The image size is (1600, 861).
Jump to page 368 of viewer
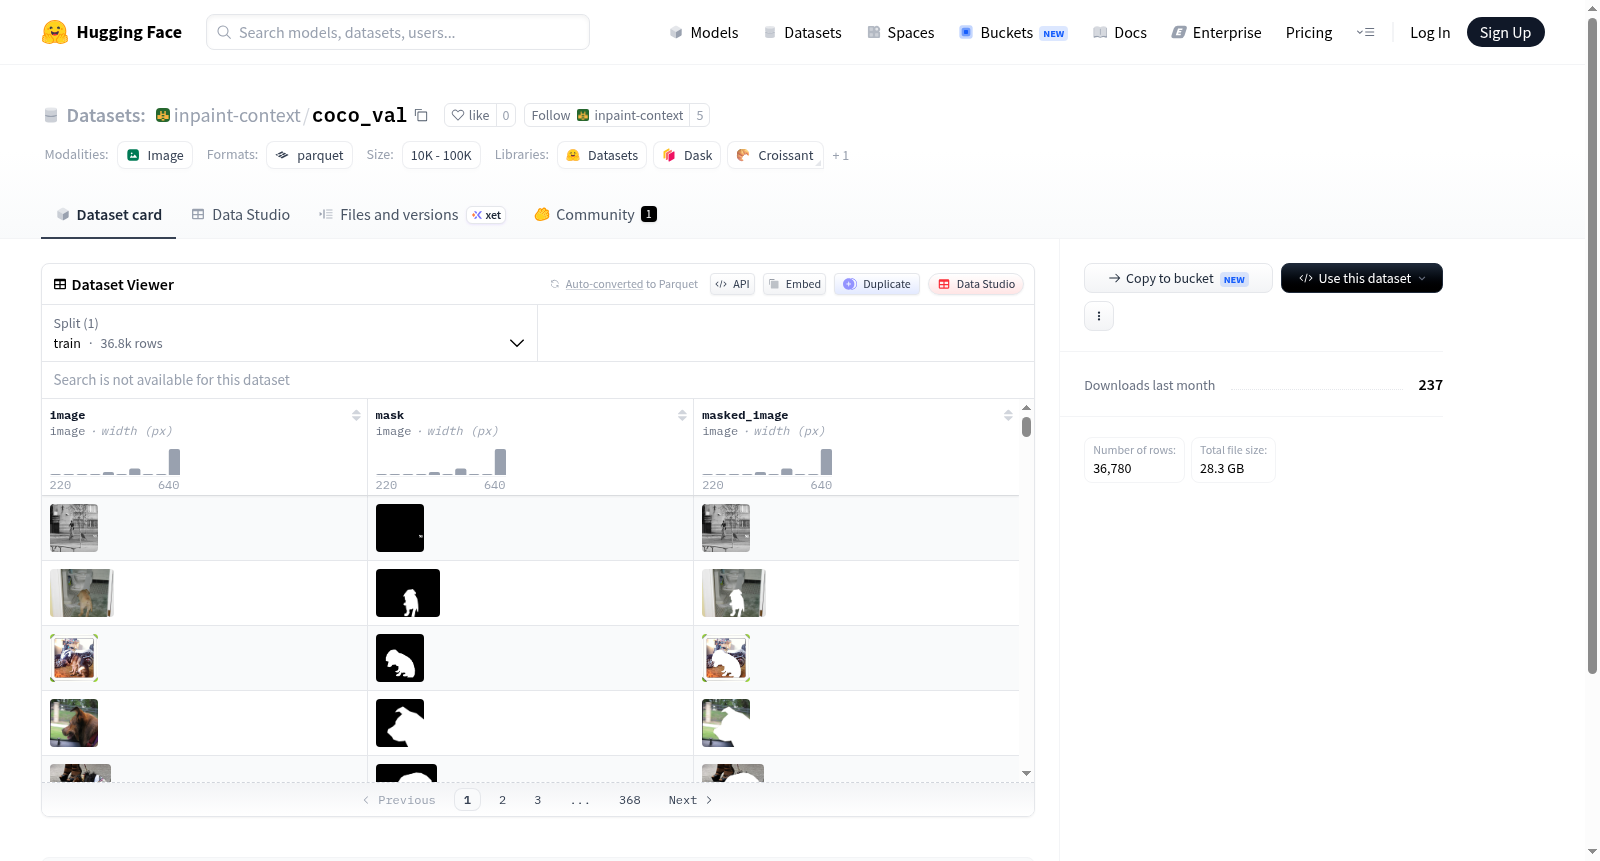[630, 800]
